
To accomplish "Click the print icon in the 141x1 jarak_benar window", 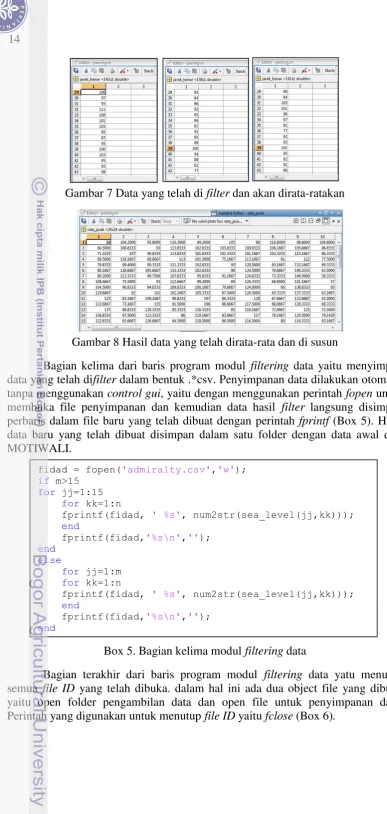I will (x=293, y=71).
